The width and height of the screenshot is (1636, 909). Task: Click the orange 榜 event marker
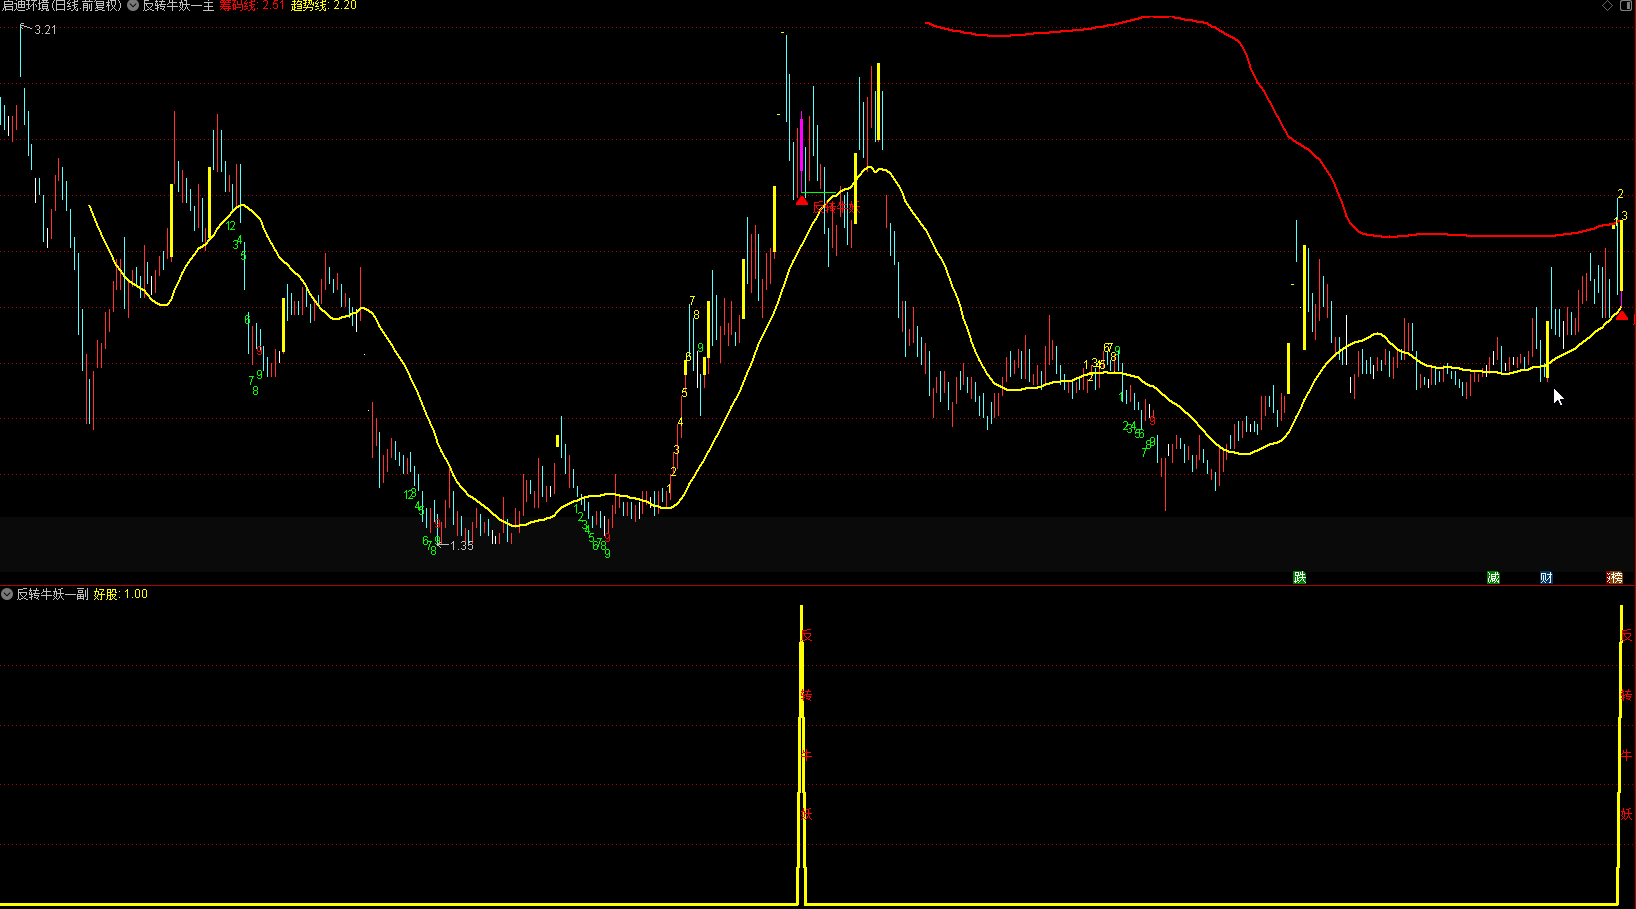(1614, 578)
